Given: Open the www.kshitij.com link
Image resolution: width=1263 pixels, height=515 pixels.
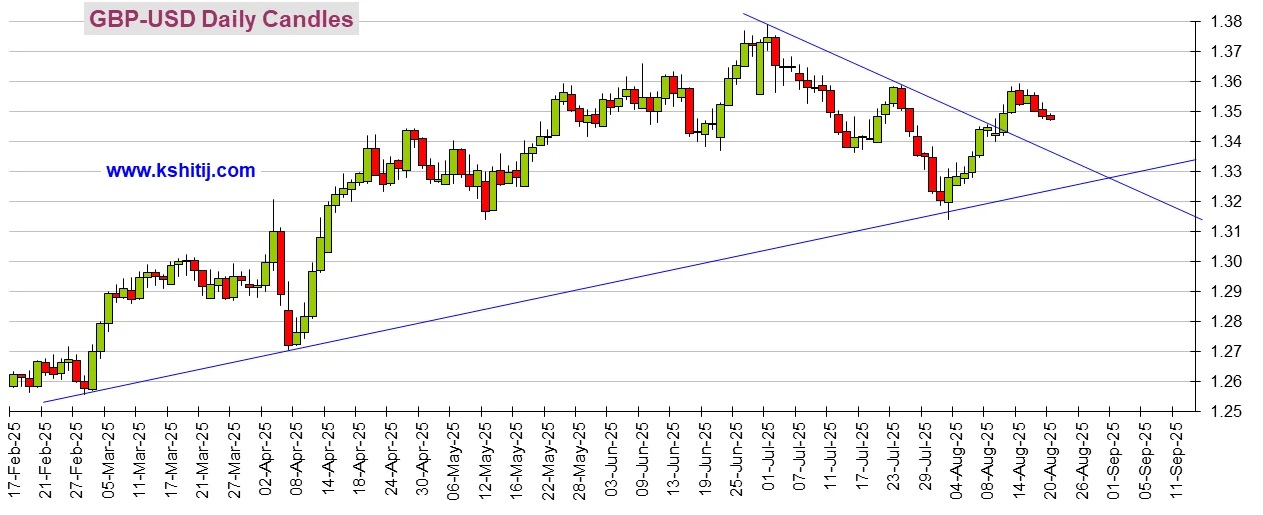Looking at the screenshot, I should tap(180, 171).
